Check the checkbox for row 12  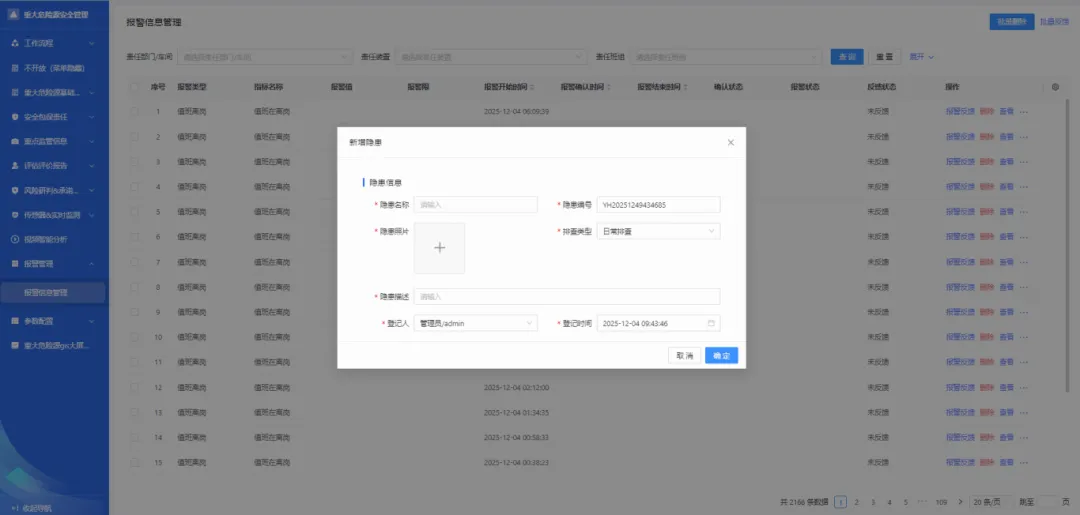pos(135,388)
